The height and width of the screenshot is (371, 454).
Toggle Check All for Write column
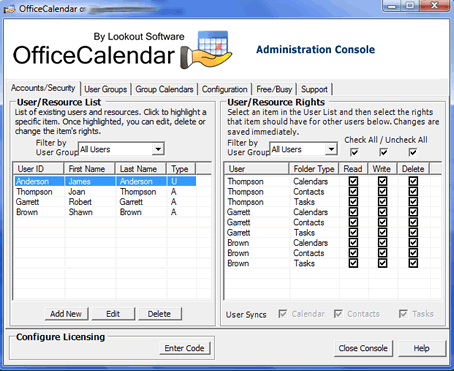(x=383, y=152)
